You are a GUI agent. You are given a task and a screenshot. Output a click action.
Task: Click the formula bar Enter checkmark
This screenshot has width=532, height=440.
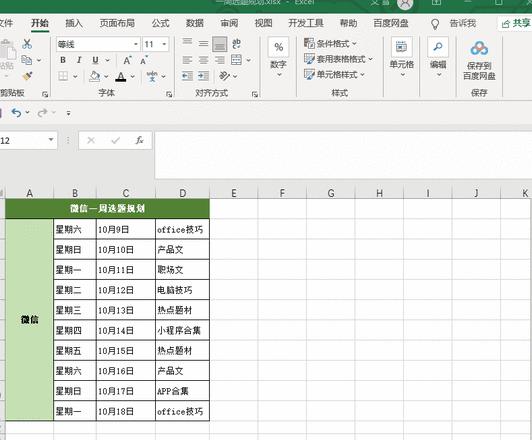point(115,140)
